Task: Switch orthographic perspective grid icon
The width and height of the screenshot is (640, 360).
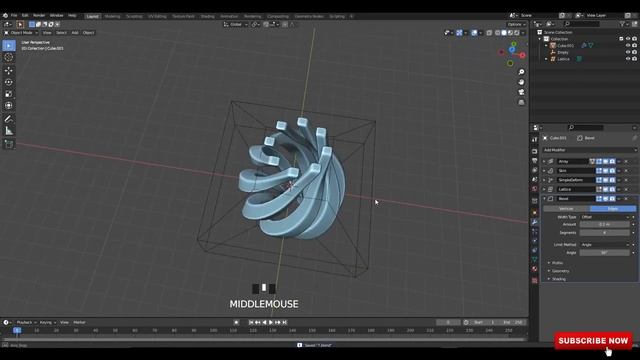Action: [521, 102]
